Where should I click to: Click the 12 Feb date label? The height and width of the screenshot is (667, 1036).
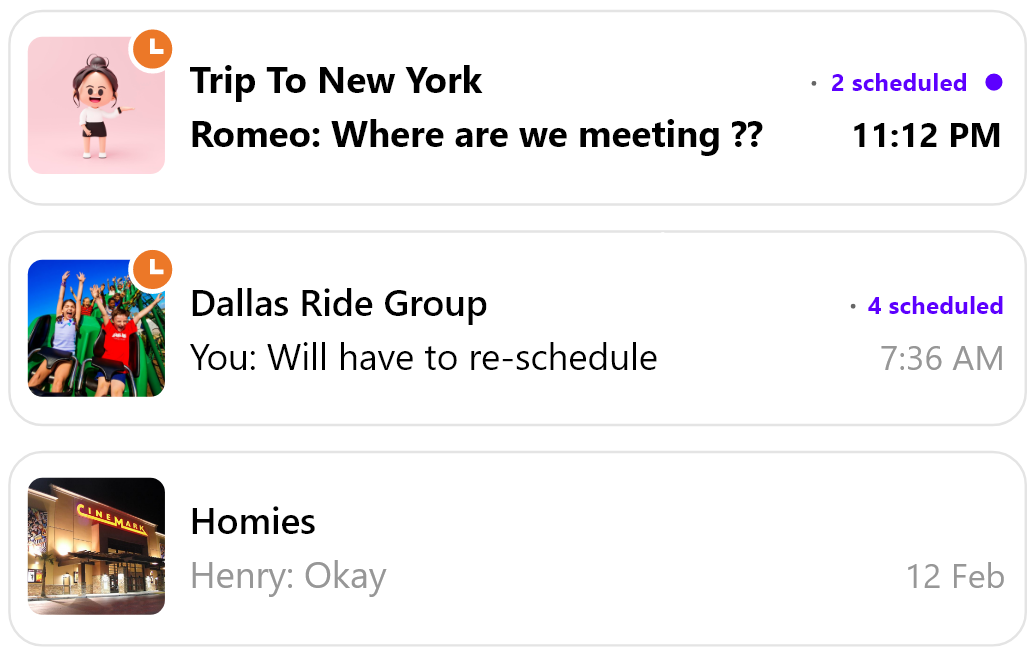pos(955,577)
